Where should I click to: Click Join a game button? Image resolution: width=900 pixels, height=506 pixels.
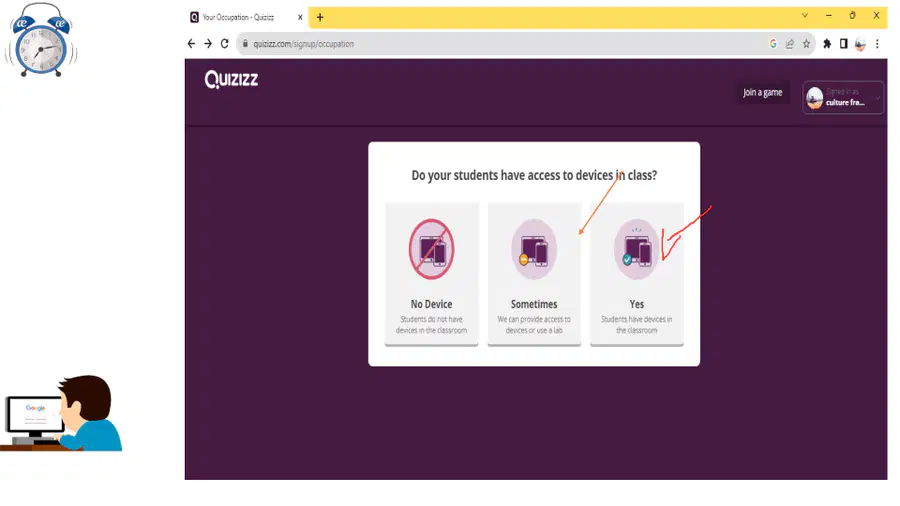(762, 92)
